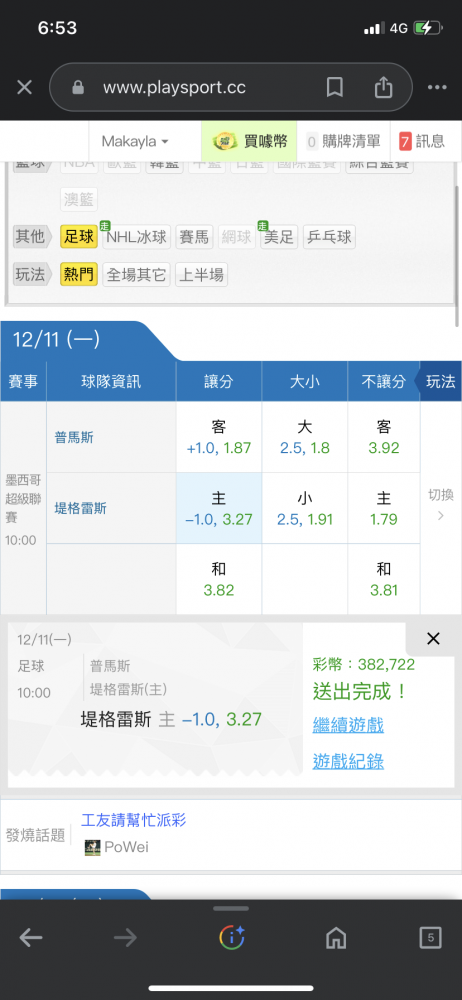The image size is (462, 1000).
Task: Close the bet confirmation slip
Action: point(433,638)
